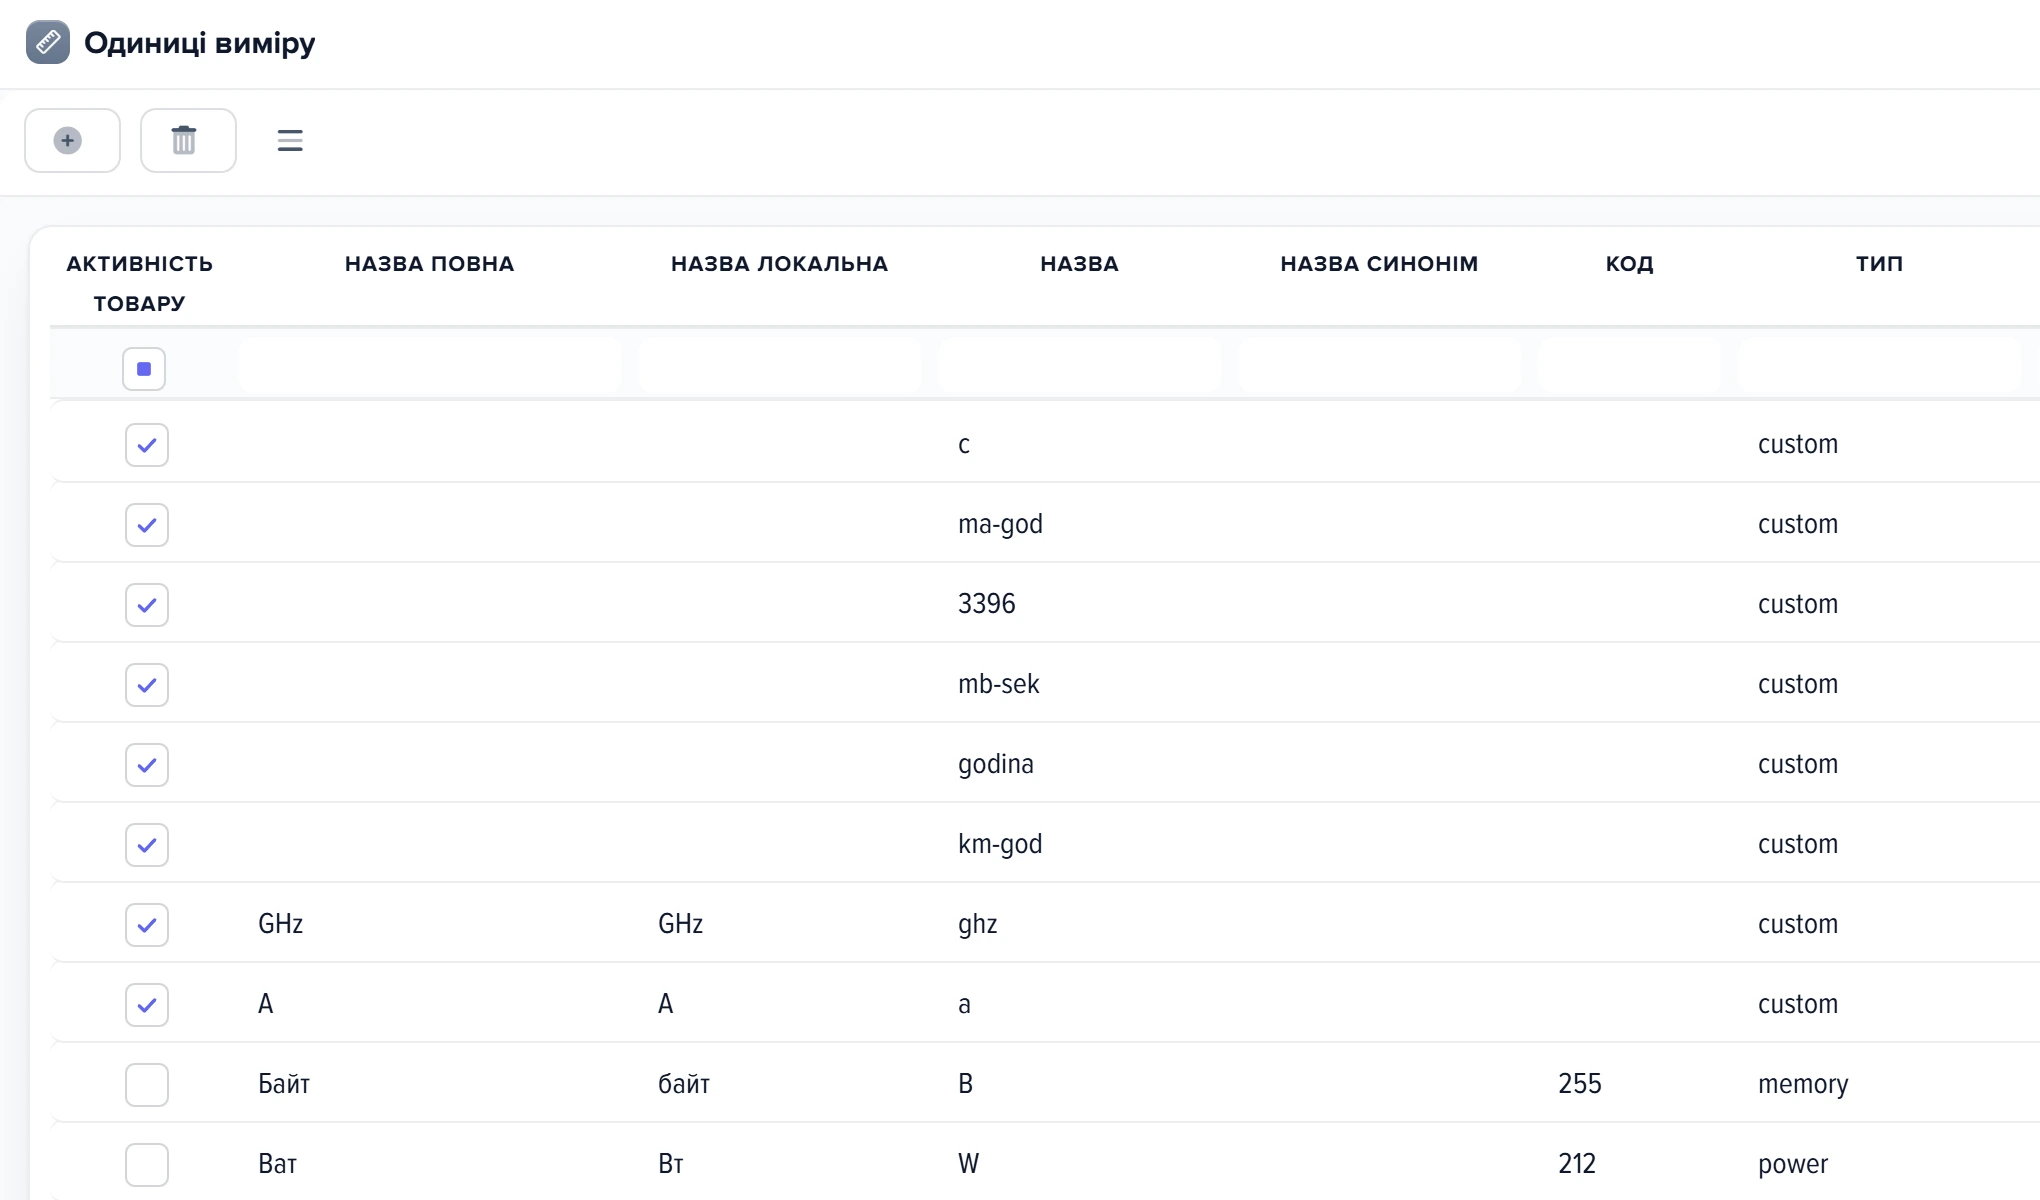Image resolution: width=2040 pixels, height=1200 pixels.
Task: Click the 'km-god' name cell
Action: 1000,845
